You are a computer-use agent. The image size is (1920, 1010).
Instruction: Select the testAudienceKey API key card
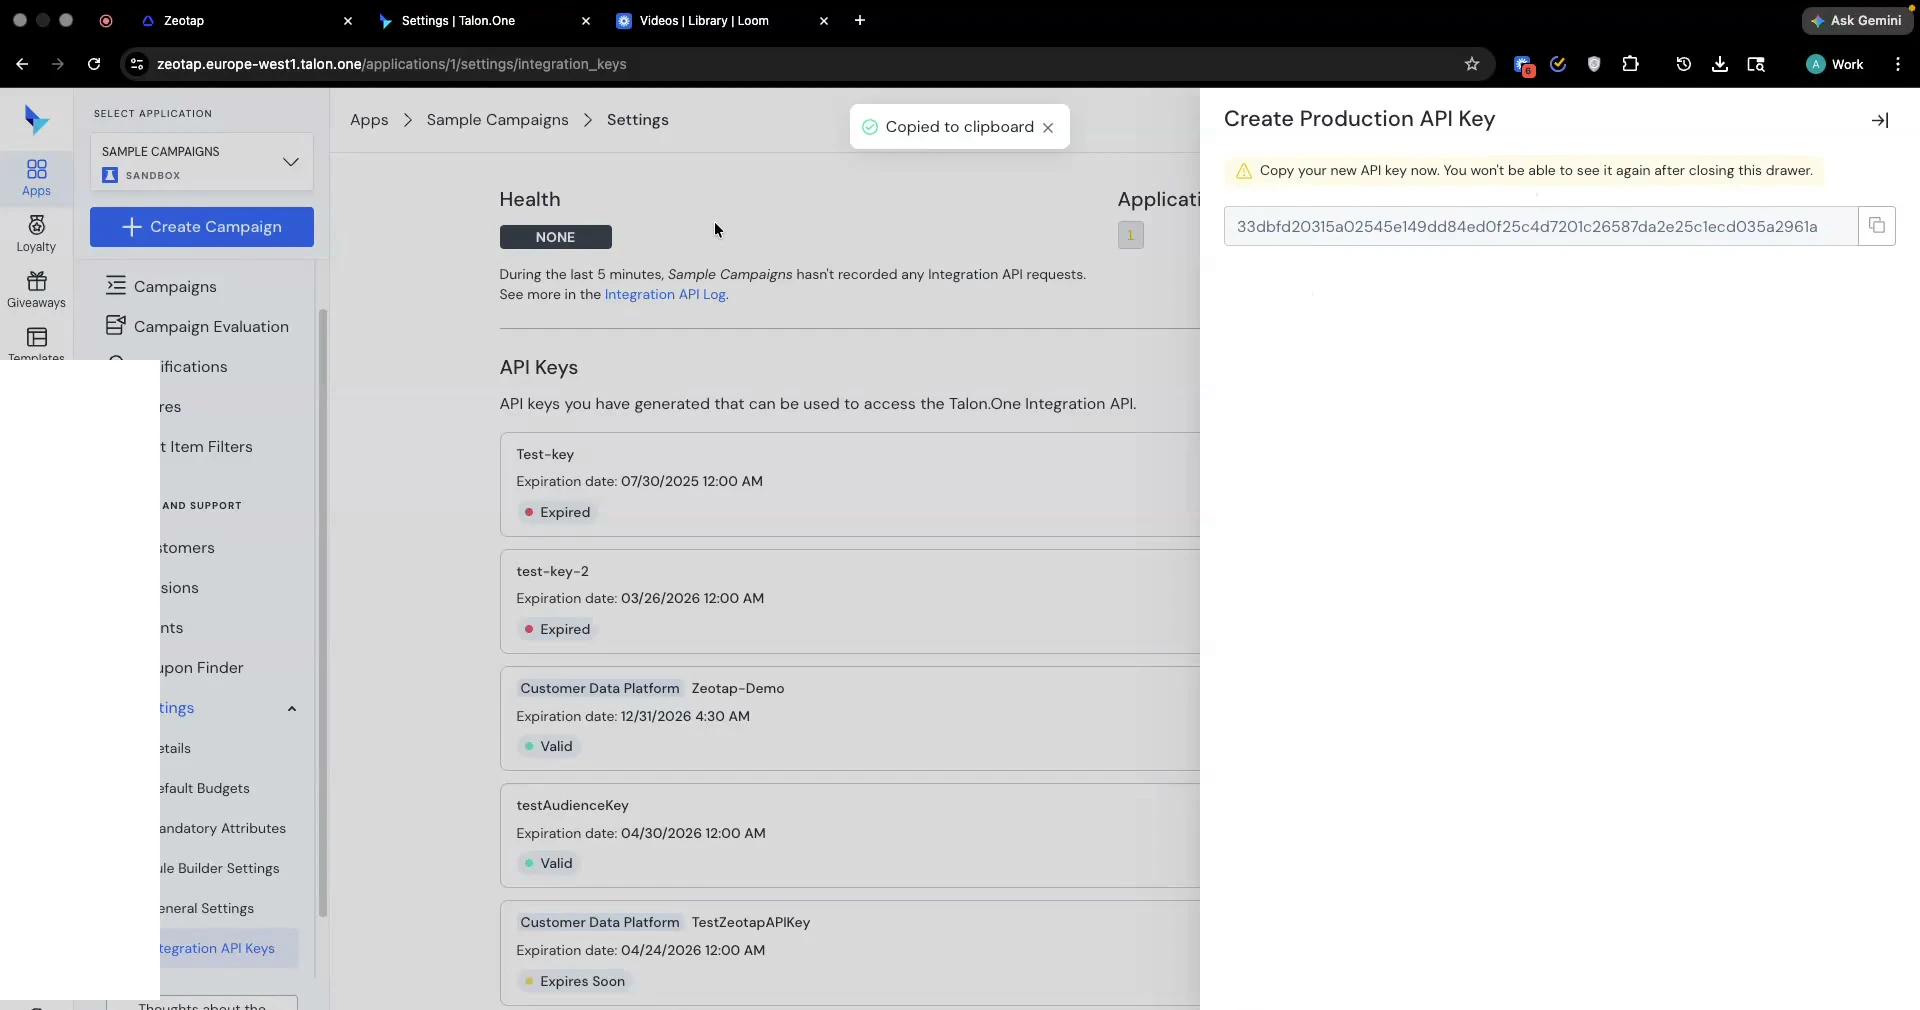point(850,835)
